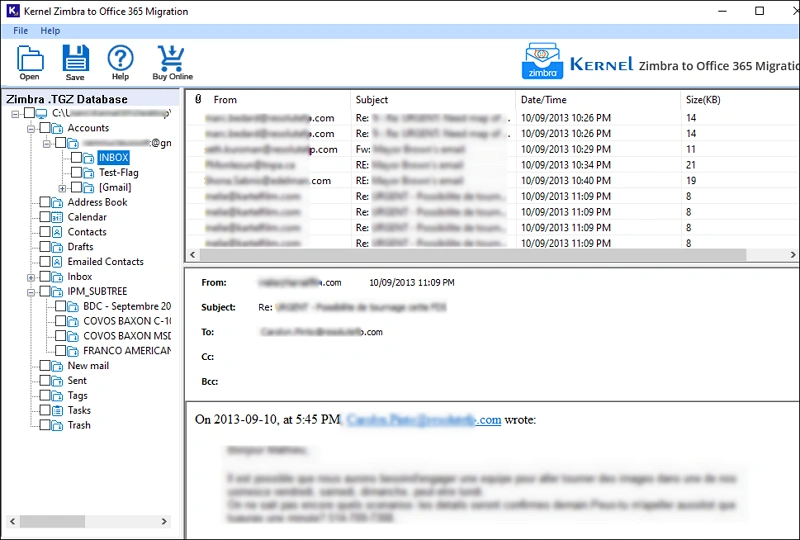Select the Test-Flag folder label
This screenshot has width=800, height=540.
(118, 173)
